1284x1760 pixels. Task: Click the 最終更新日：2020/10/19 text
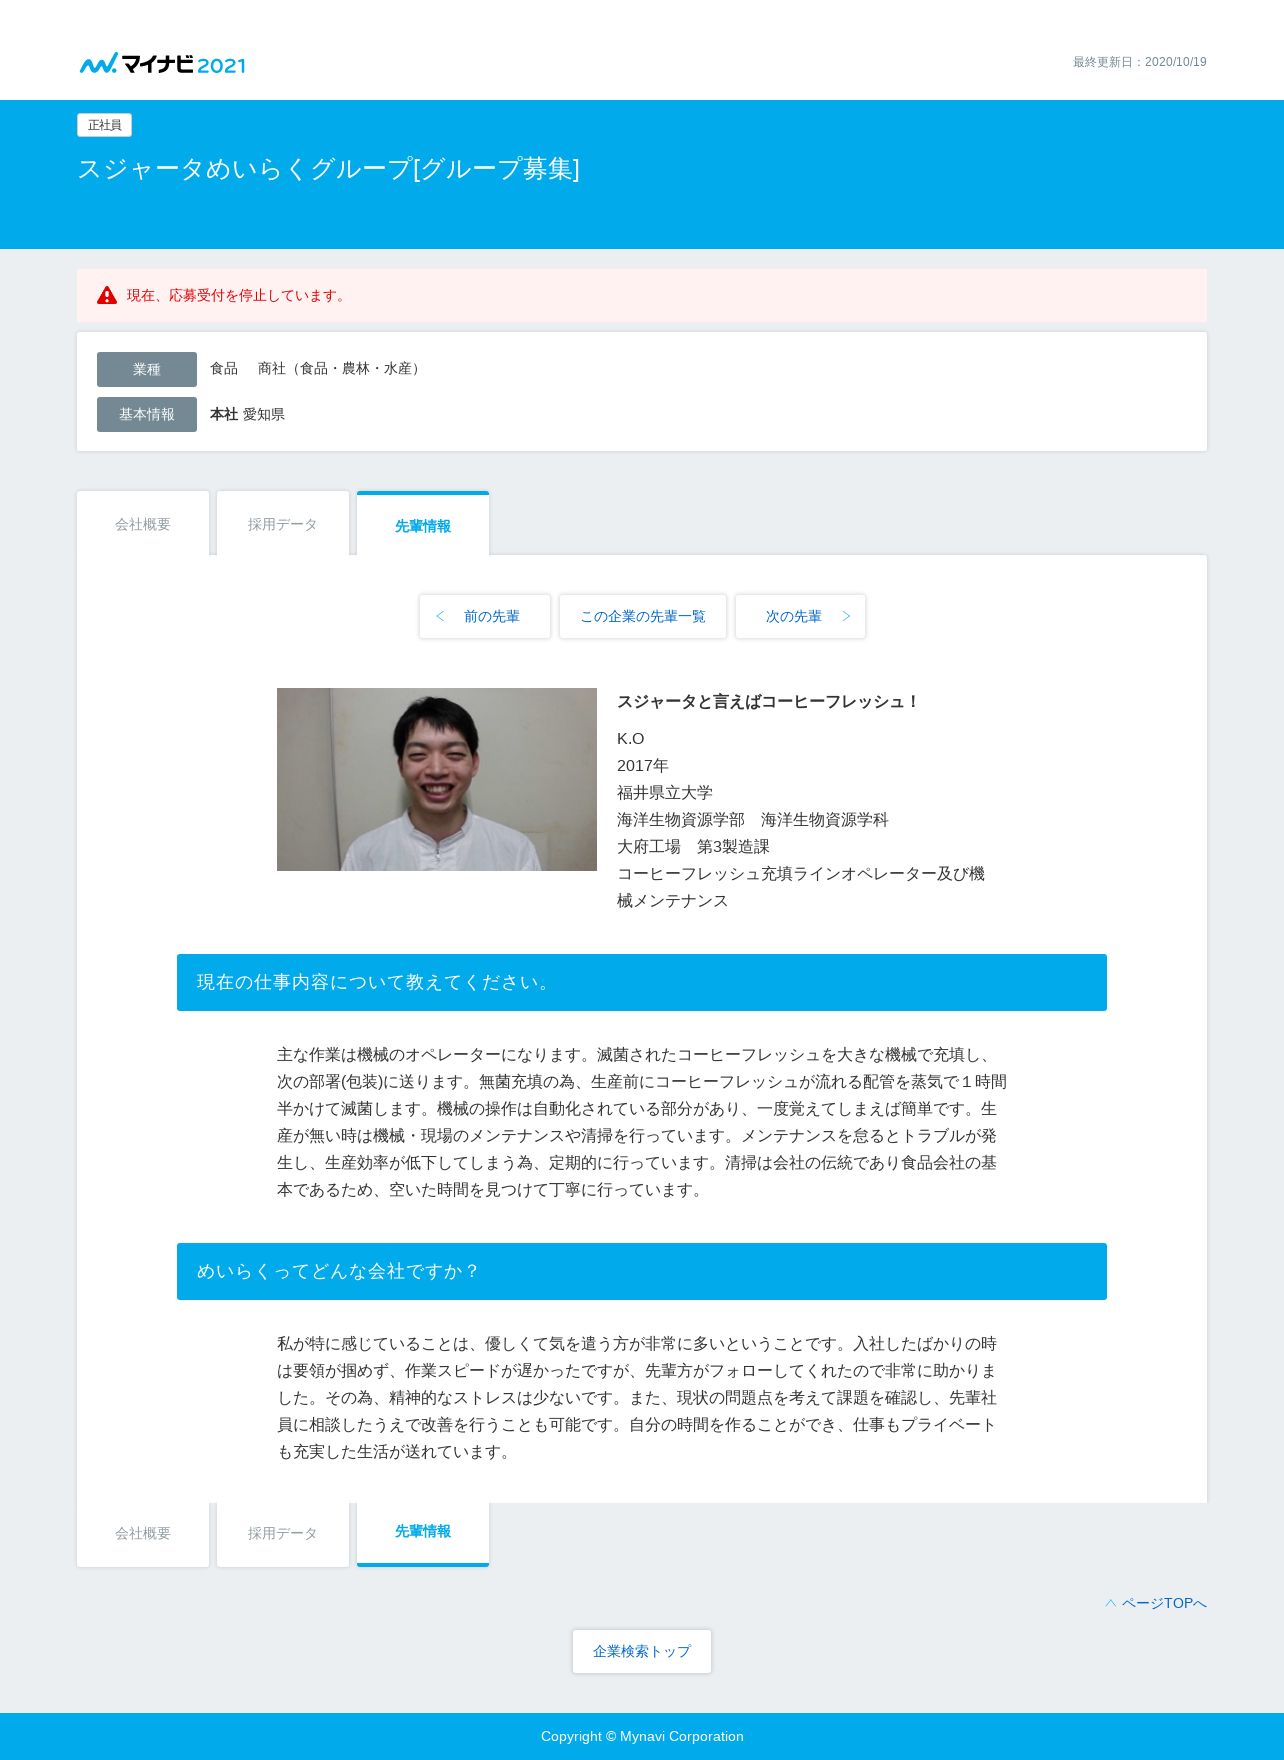tap(1140, 62)
